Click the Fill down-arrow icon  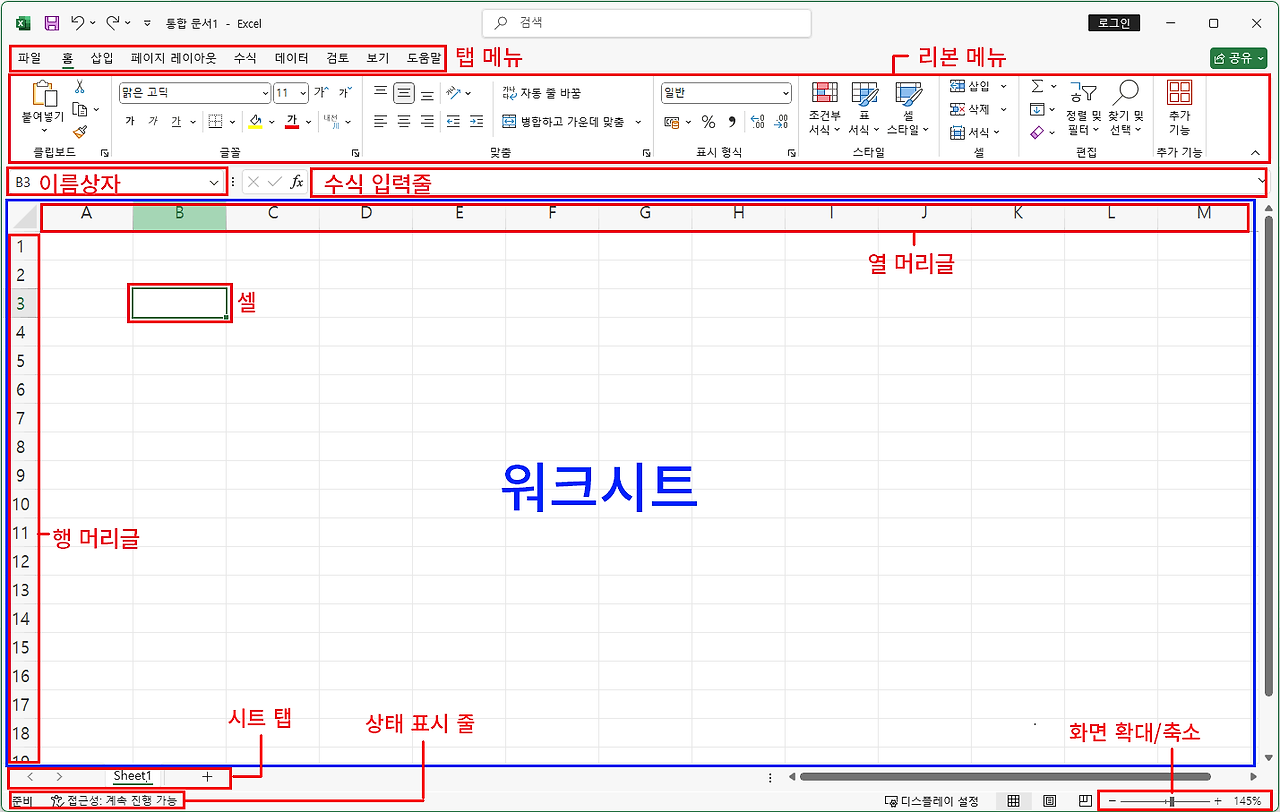click(x=1037, y=109)
